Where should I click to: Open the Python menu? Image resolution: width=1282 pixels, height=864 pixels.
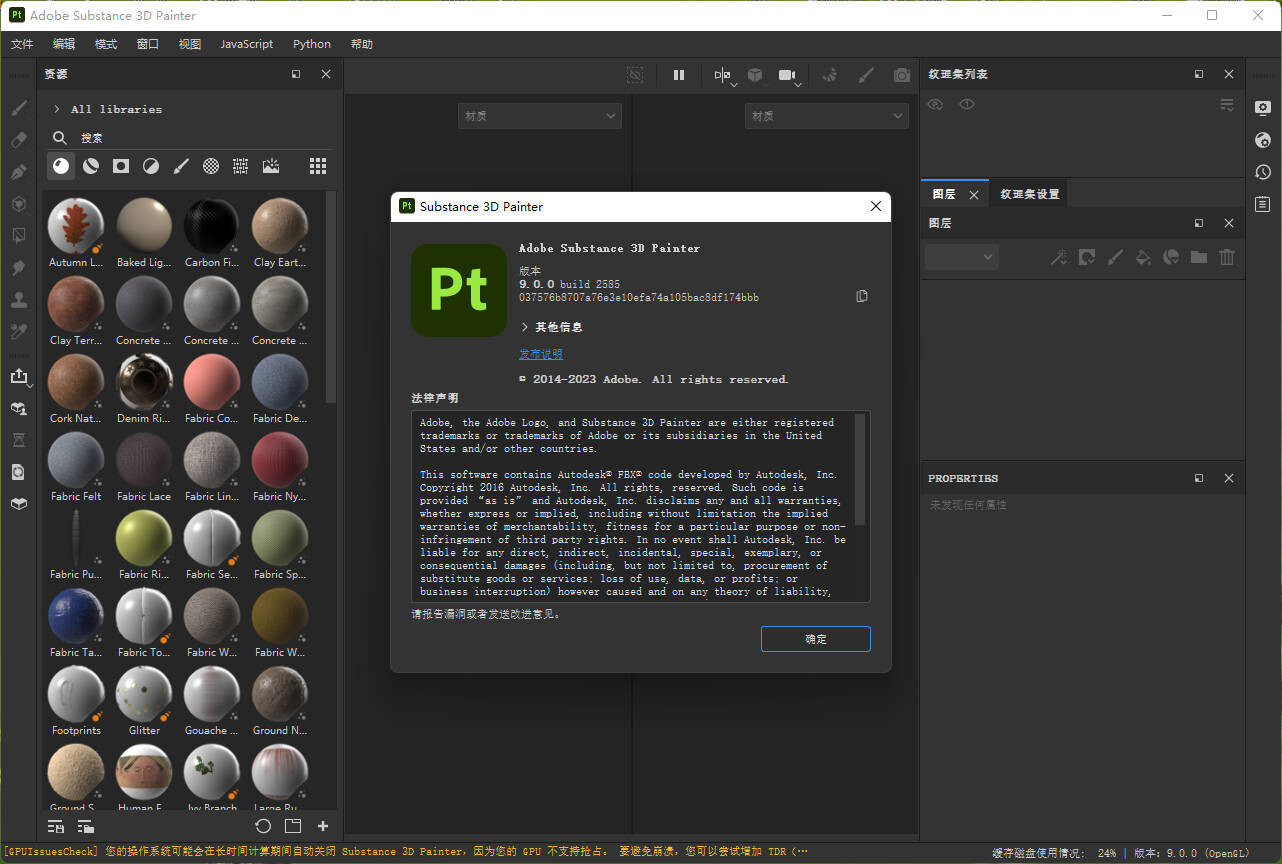(312, 44)
